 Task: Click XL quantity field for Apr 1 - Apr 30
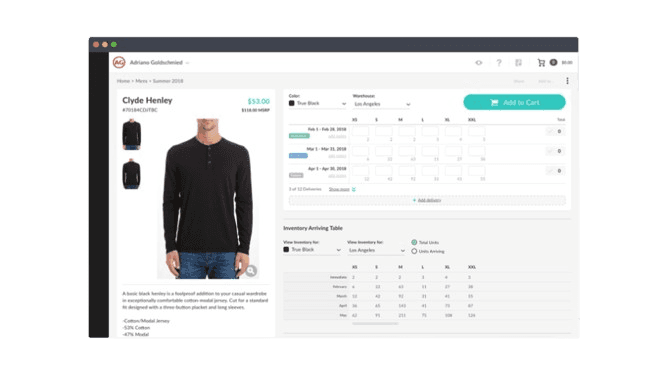(453, 171)
